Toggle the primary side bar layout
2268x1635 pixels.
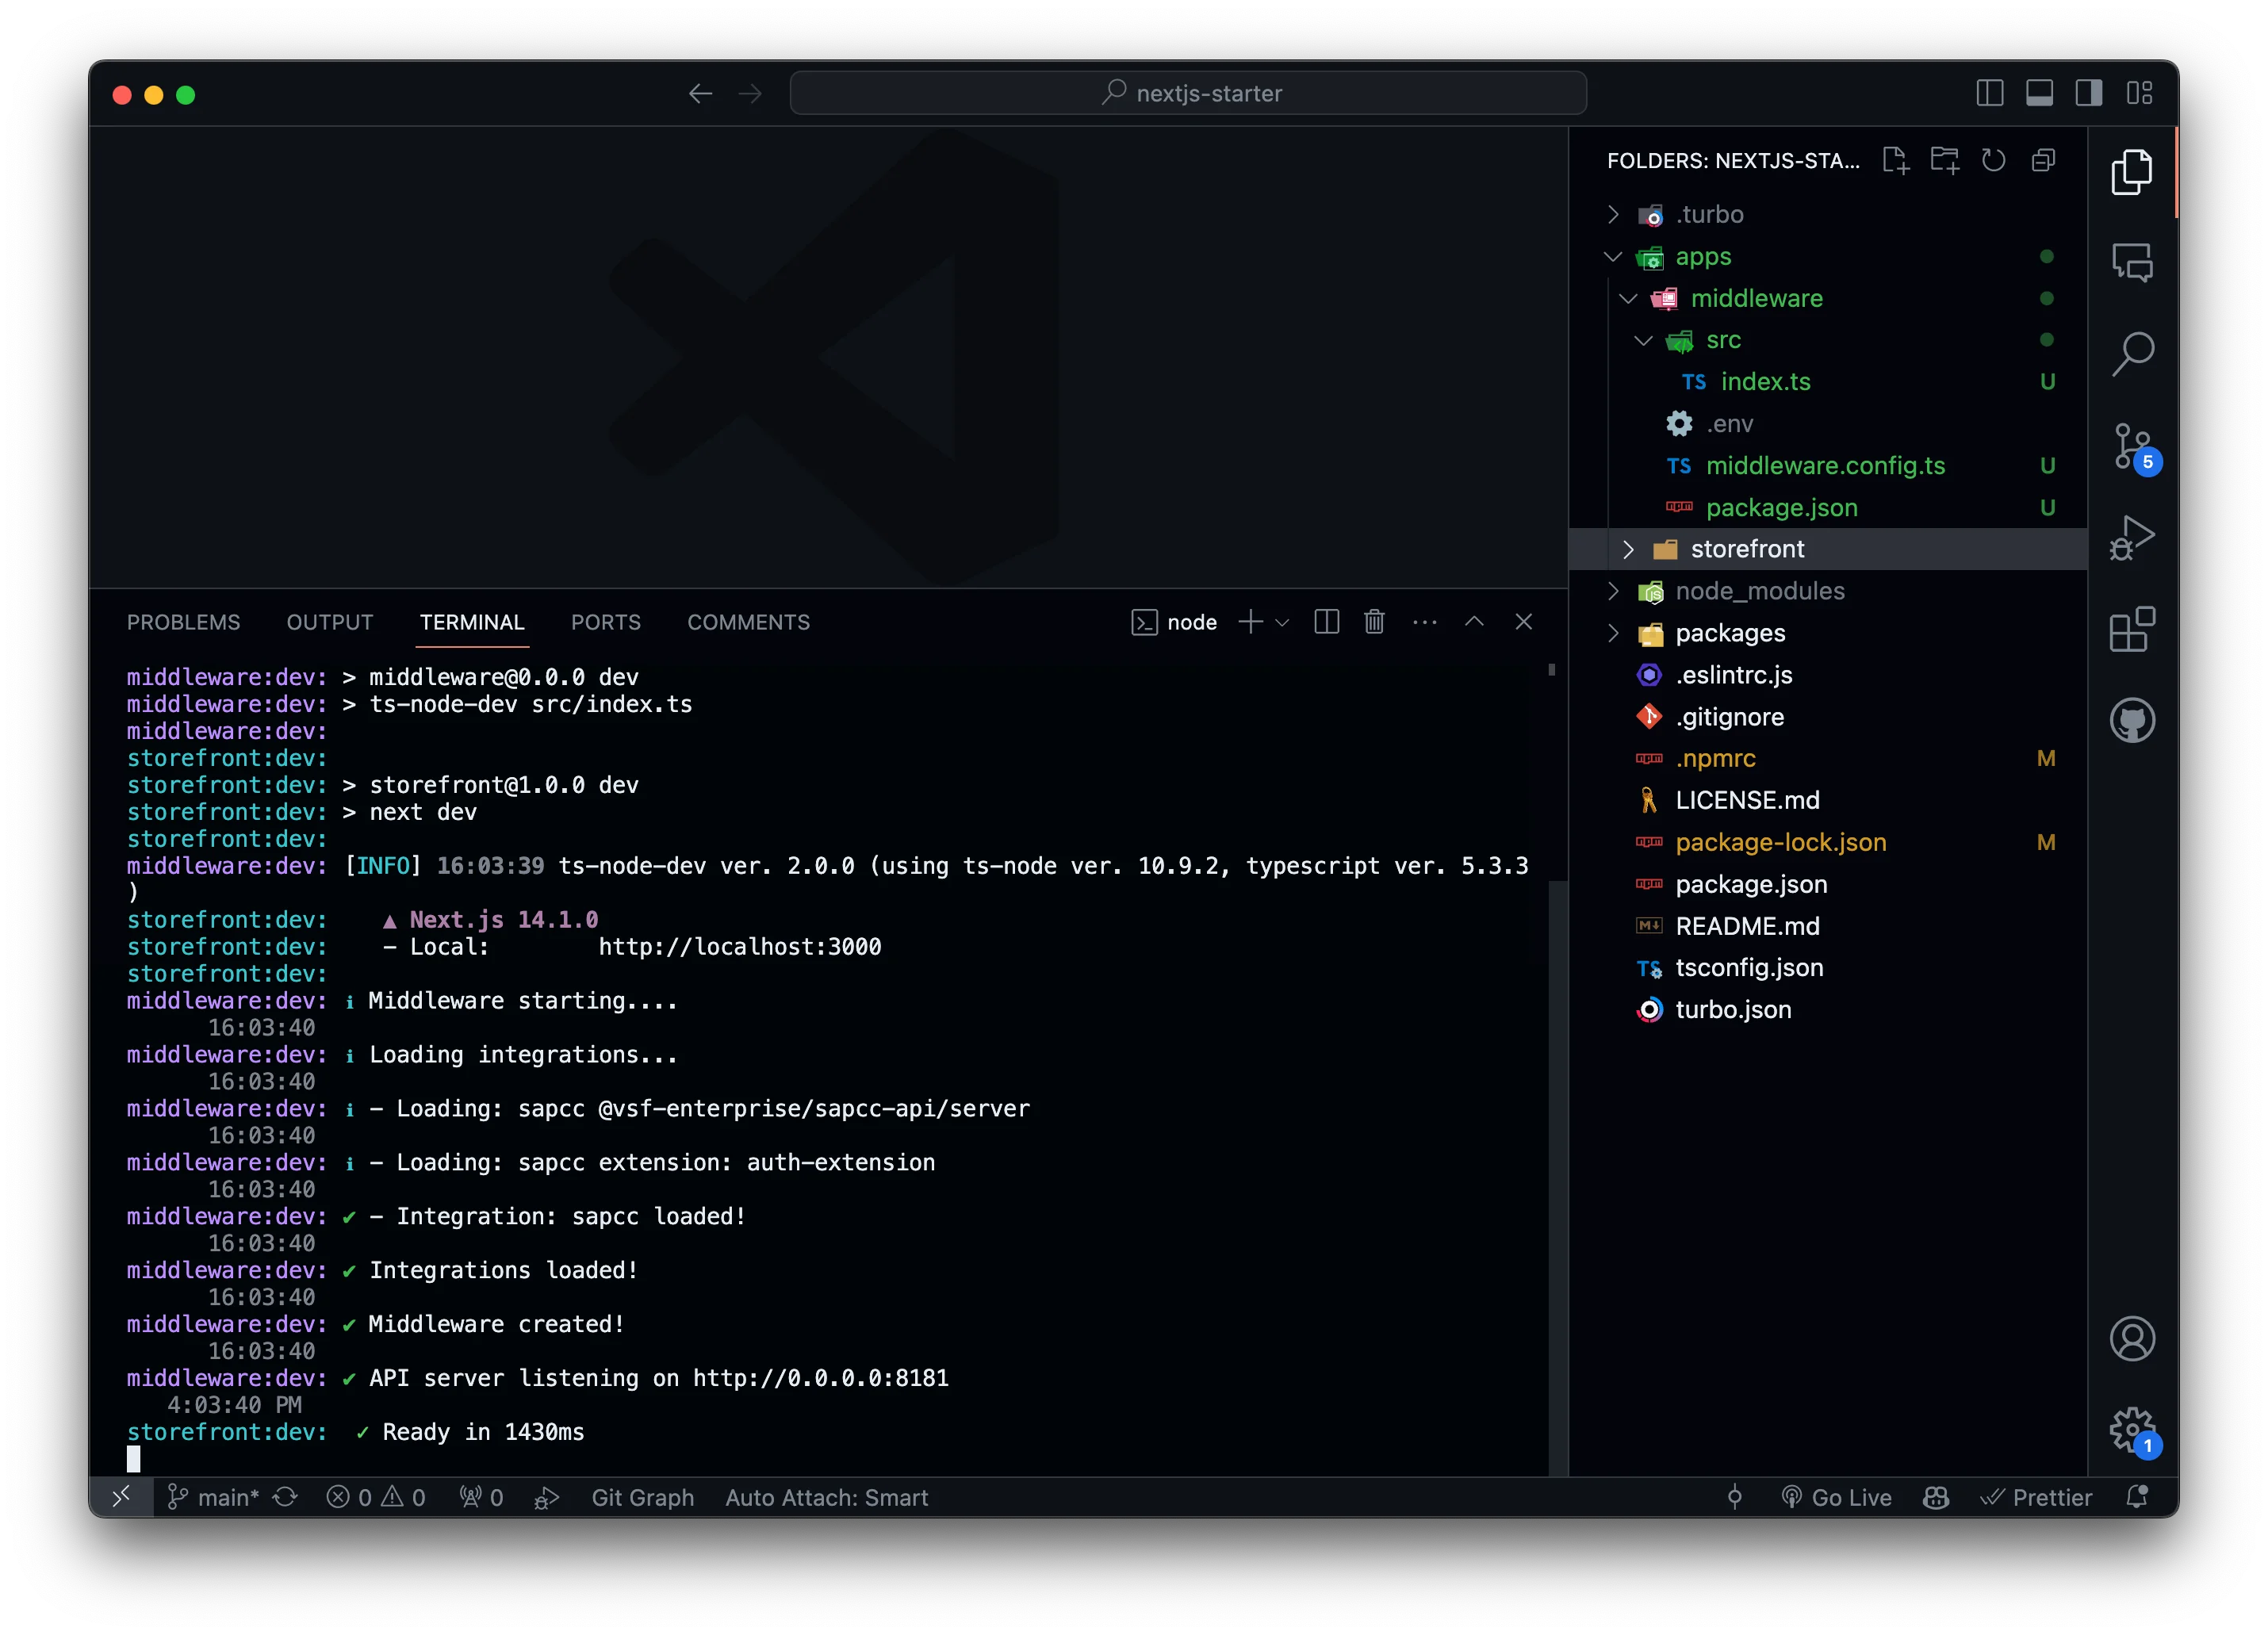pos(1990,92)
